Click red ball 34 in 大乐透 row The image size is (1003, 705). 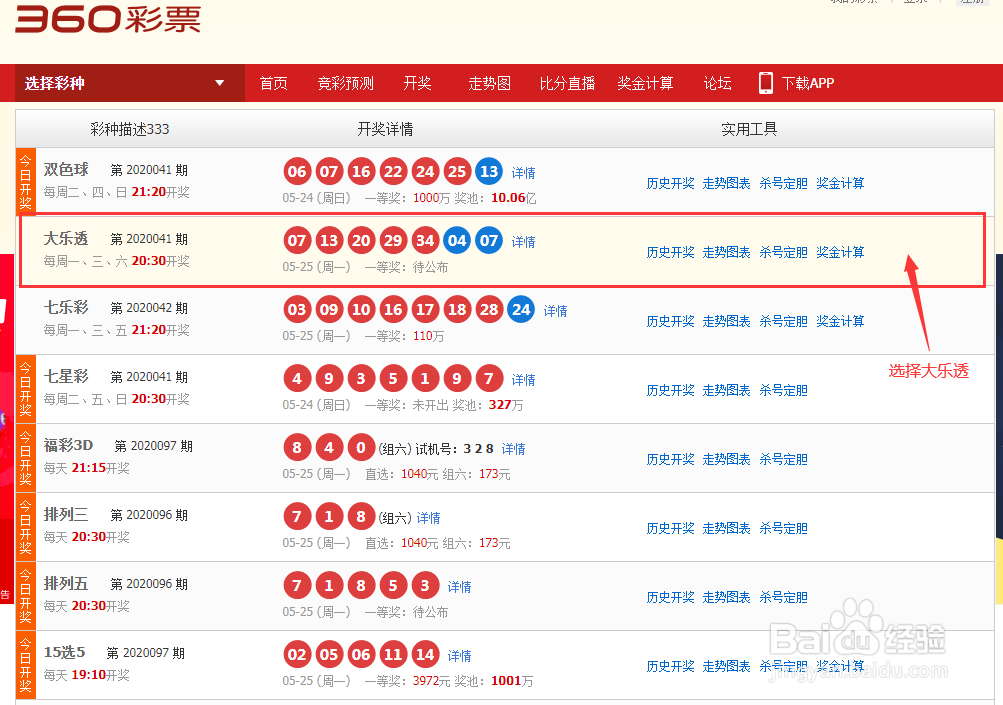(425, 241)
